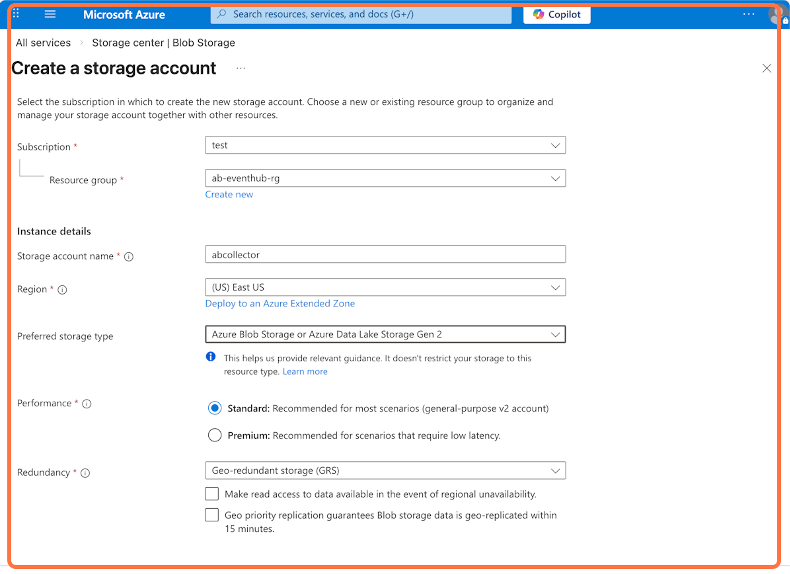This screenshot has height=574, width=790.
Task: Open ellipsis menu beside page title
Action: tap(241, 68)
